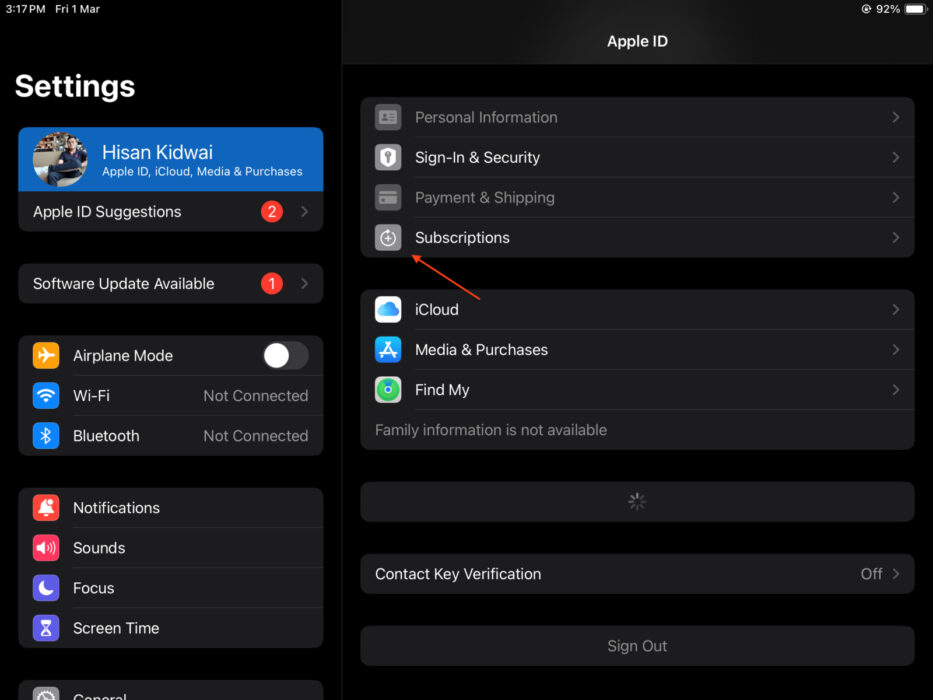The width and height of the screenshot is (933, 700).
Task: Tap Hisan Kidwai's profile picture
Action: click(x=58, y=159)
